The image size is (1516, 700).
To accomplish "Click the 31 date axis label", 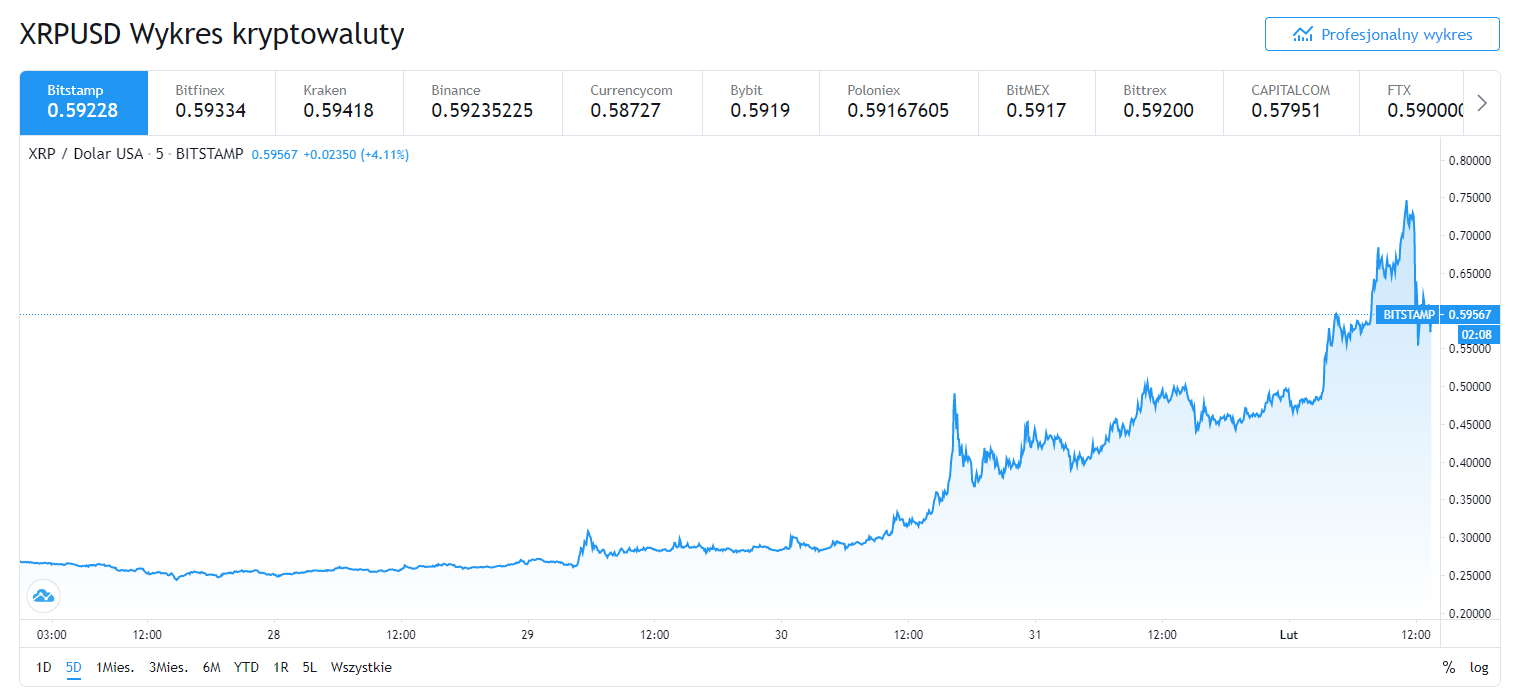I will tap(1035, 634).
